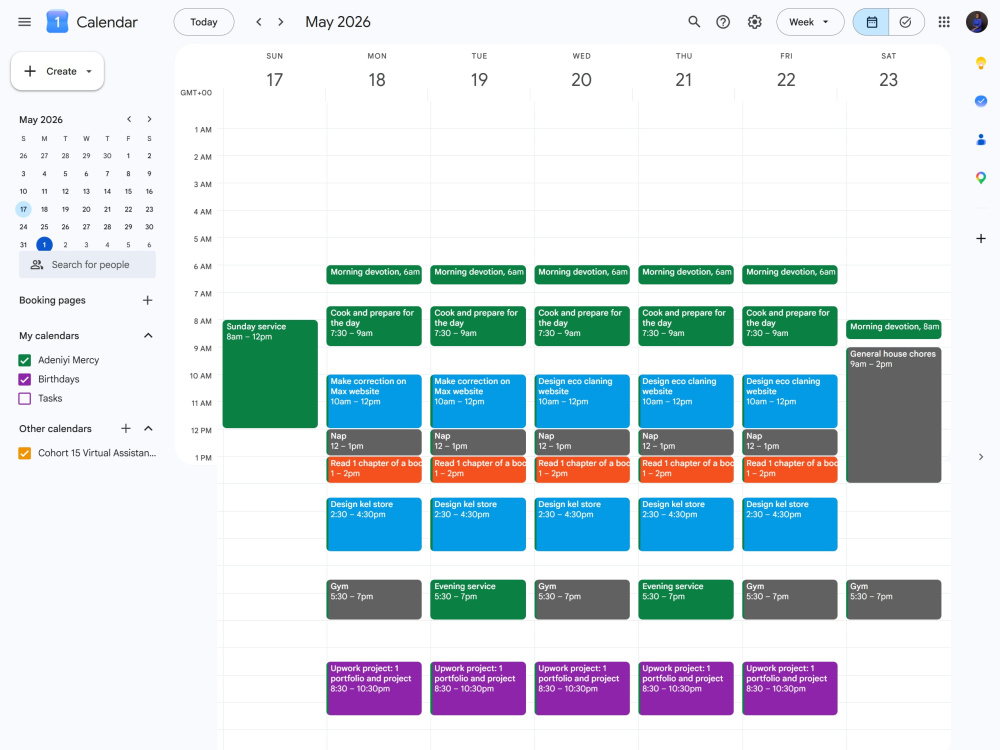Viewport: 1000px width, 750px height.
Task: Open Tuesday's Evening service event
Action: click(478, 599)
